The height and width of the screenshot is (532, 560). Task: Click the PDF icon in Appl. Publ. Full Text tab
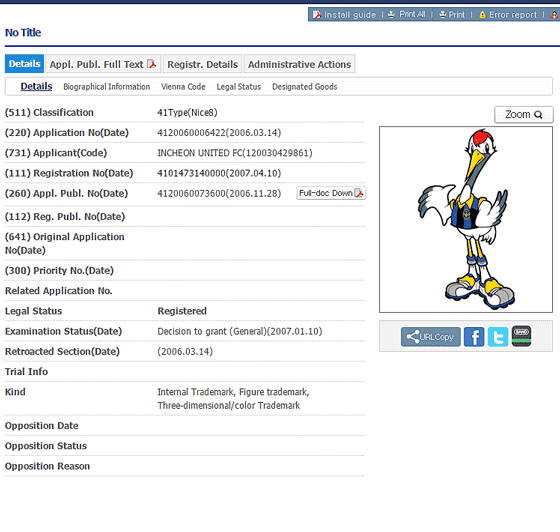coord(152,64)
